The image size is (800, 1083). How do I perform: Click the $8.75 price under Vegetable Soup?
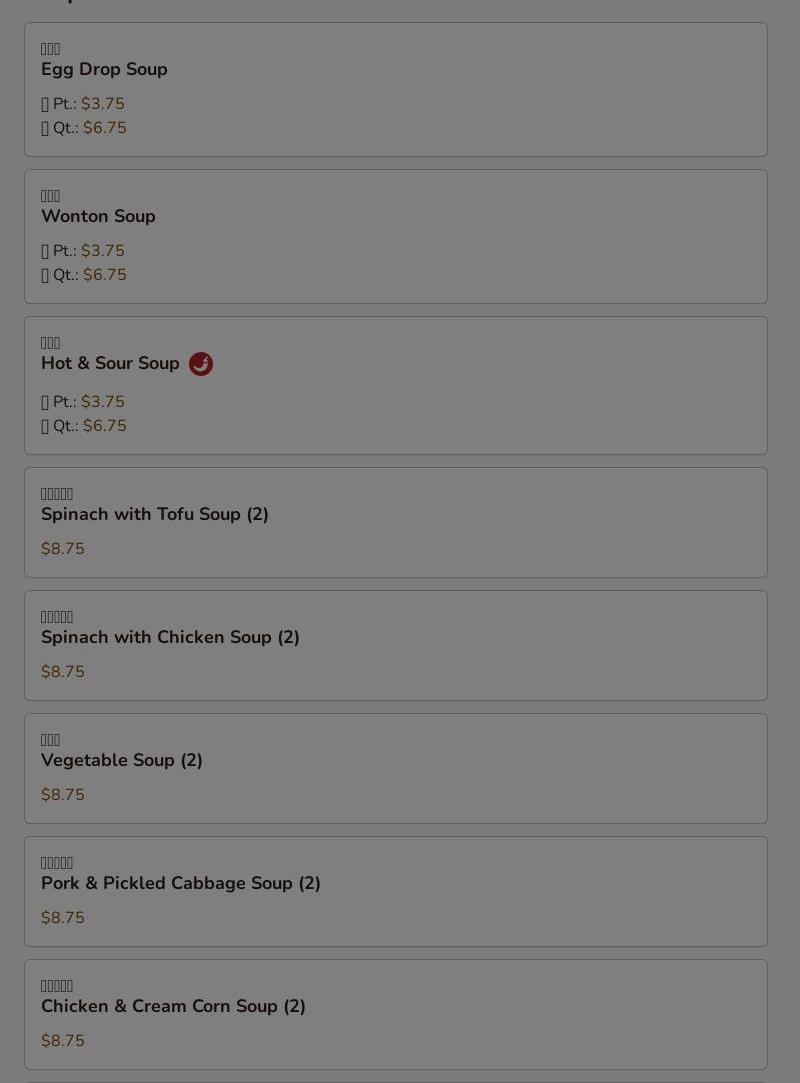[63, 794]
